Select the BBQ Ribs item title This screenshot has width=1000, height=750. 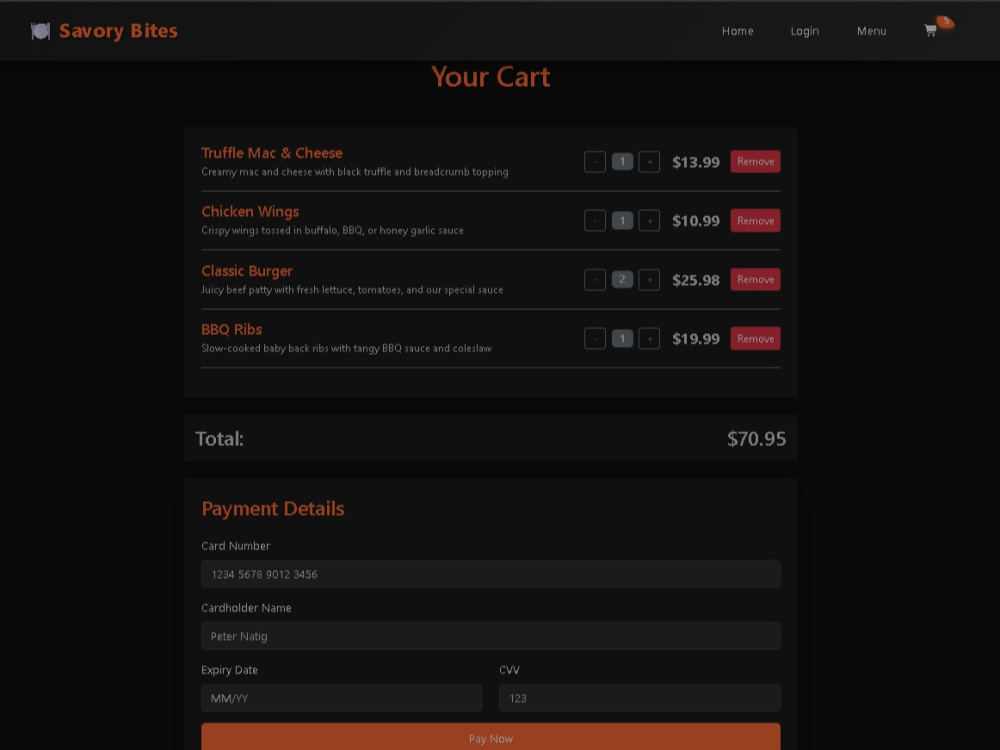point(232,330)
